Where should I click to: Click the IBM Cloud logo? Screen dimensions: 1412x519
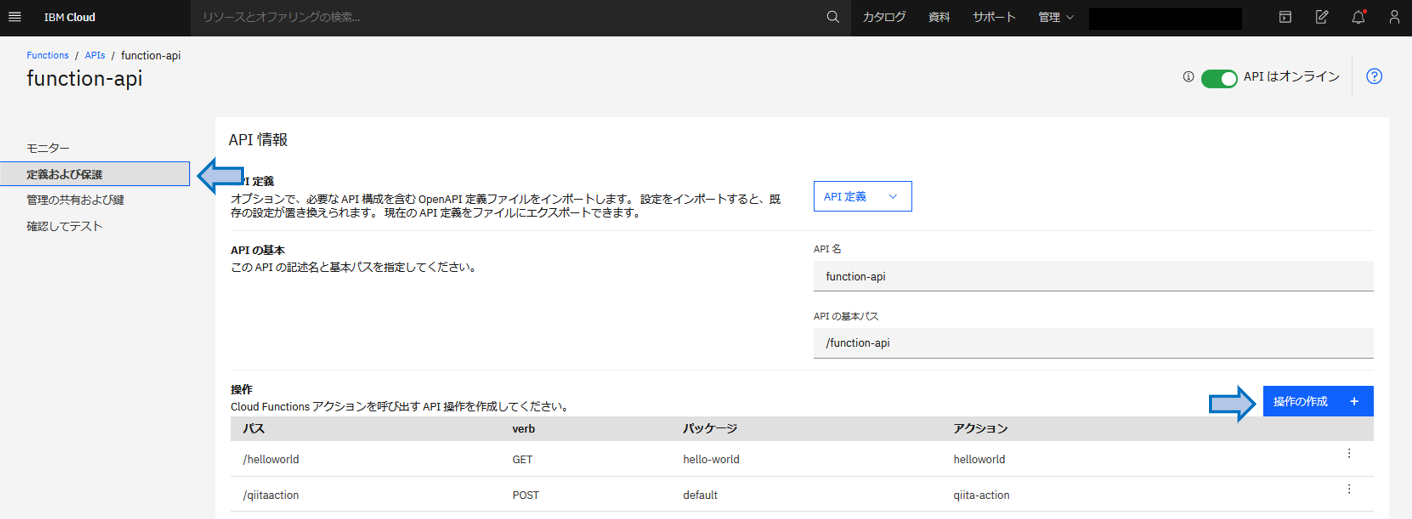point(69,17)
